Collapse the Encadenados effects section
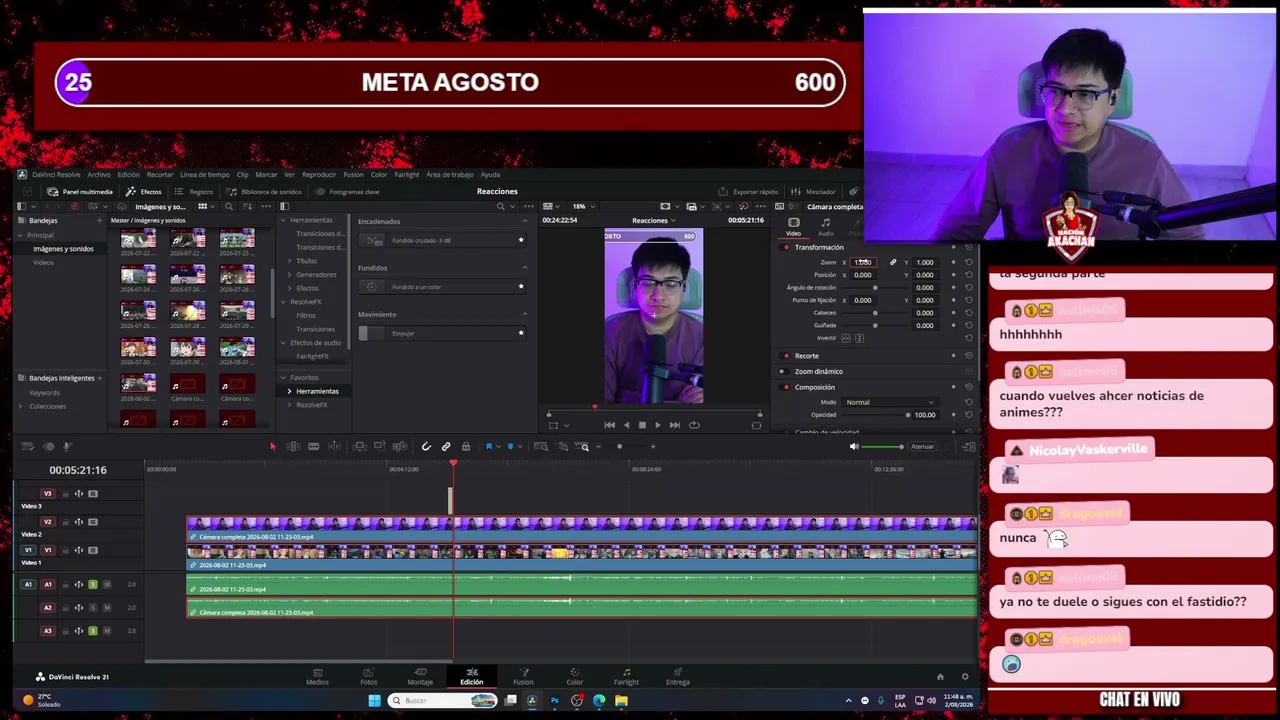 (525, 221)
